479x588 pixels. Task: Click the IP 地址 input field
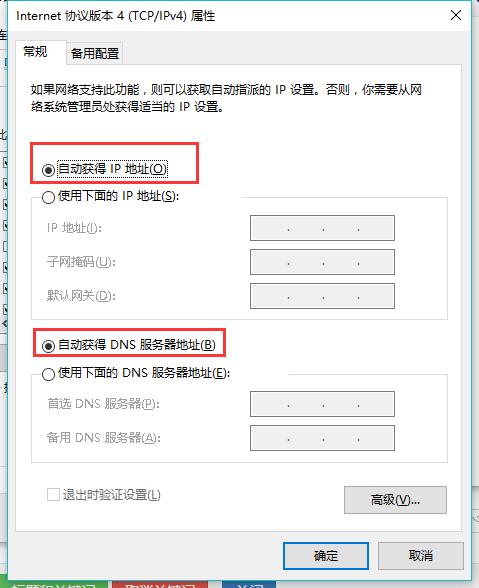(322, 228)
